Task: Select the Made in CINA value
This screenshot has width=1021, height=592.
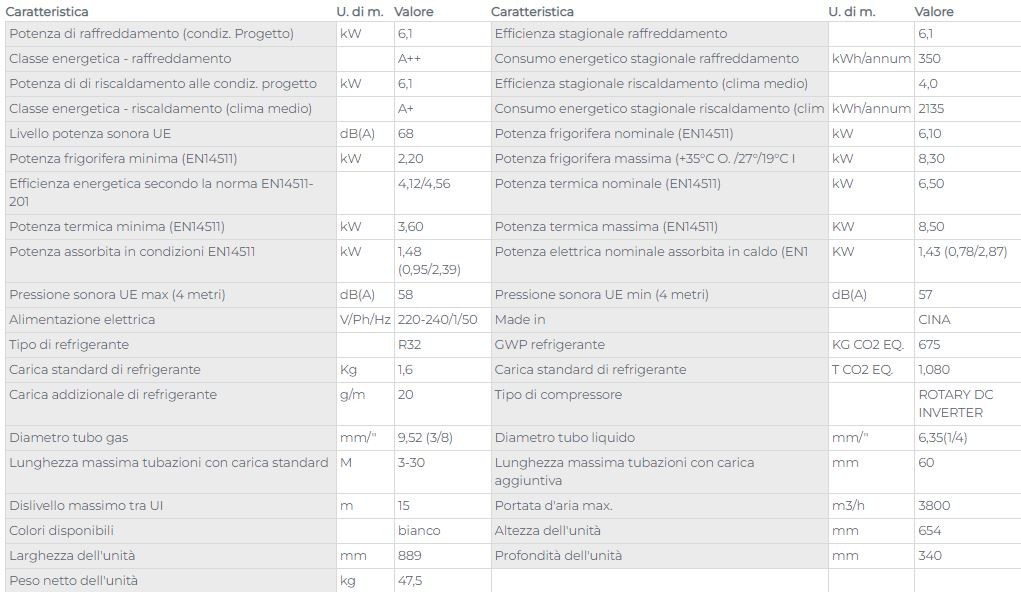Action: pyautogui.click(x=934, y=320)
